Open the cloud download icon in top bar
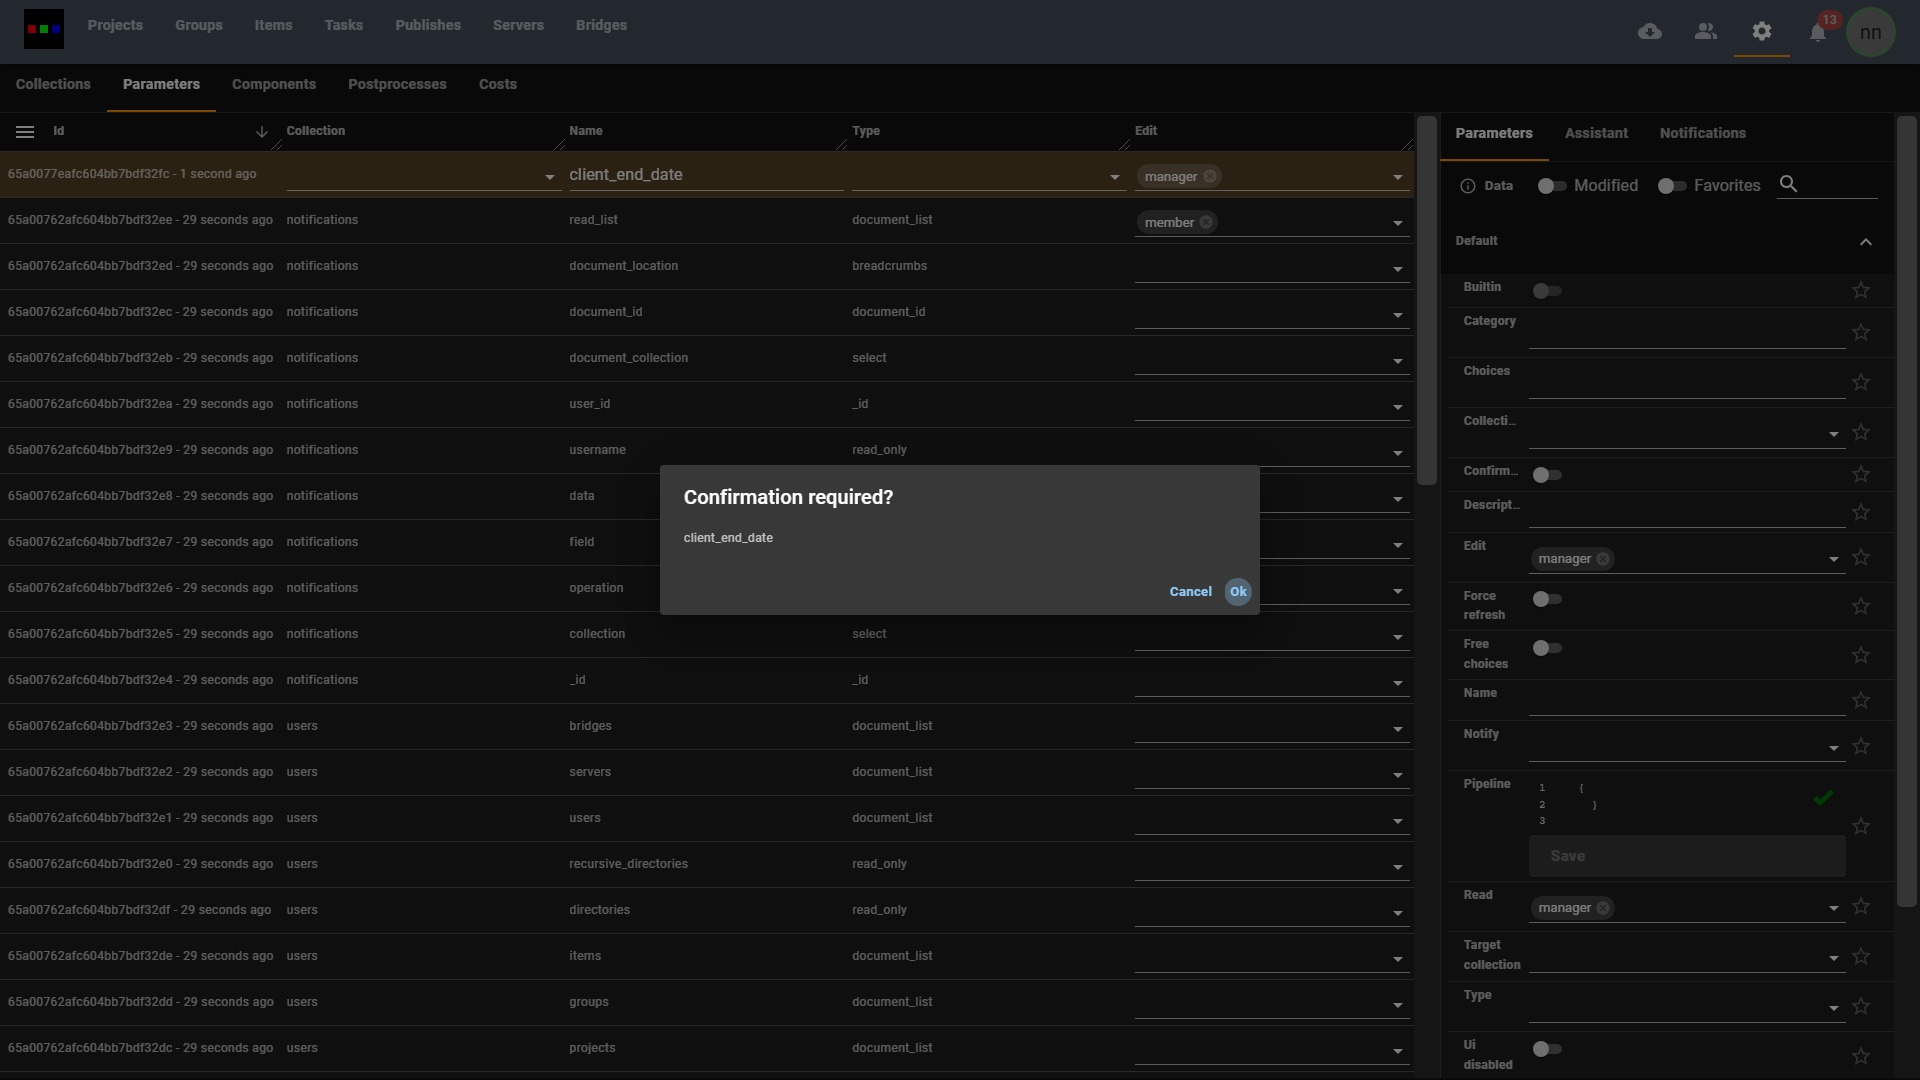The width and height of the screenshot is (1920, 1080). click(1650, 31)
